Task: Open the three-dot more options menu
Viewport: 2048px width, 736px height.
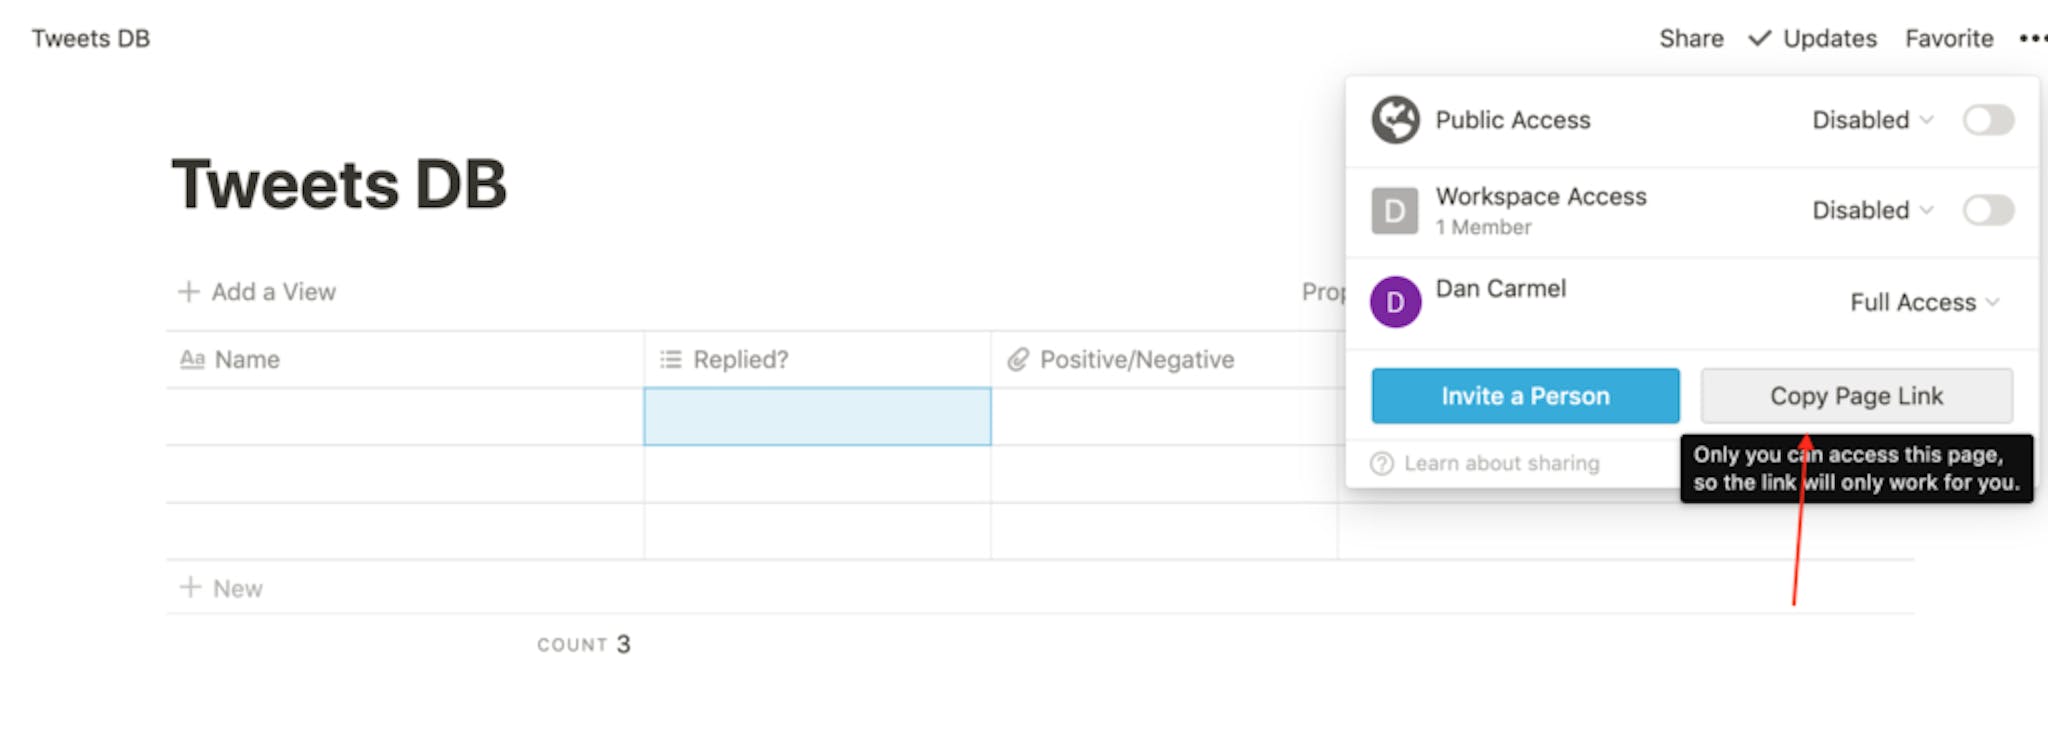Action: pos(2032,39)
